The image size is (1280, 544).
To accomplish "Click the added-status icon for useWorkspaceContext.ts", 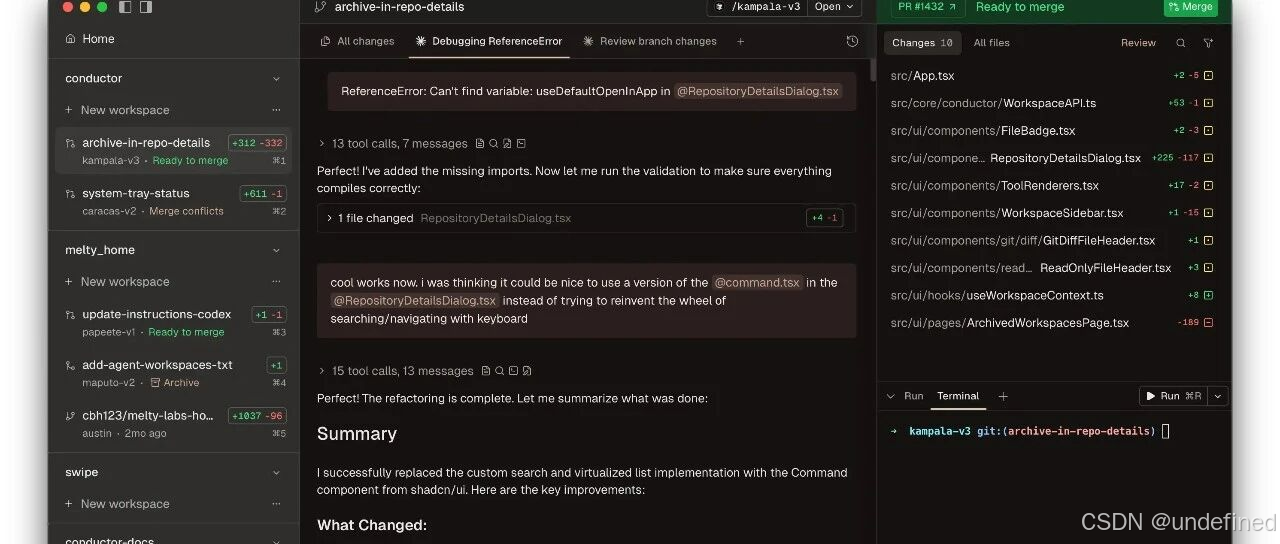I will coord(1208,295).
